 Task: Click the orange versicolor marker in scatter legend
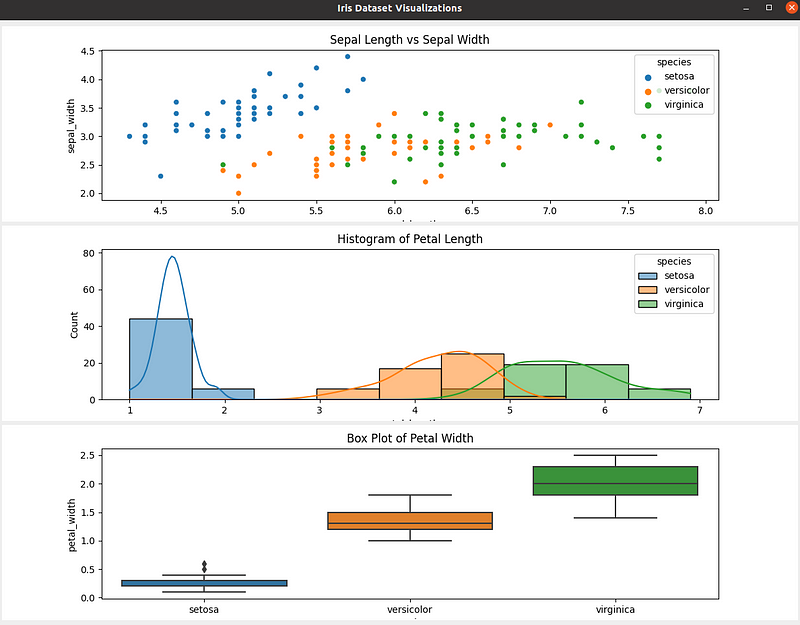648,92
